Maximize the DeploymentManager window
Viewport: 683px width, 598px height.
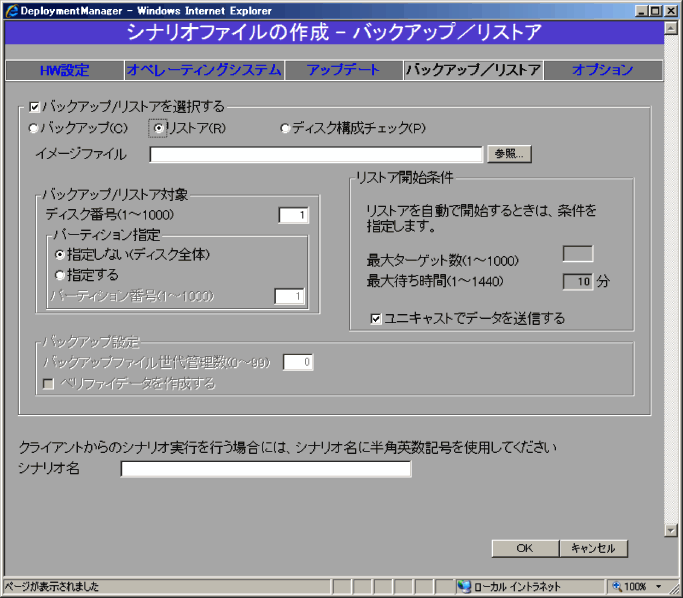655,11
